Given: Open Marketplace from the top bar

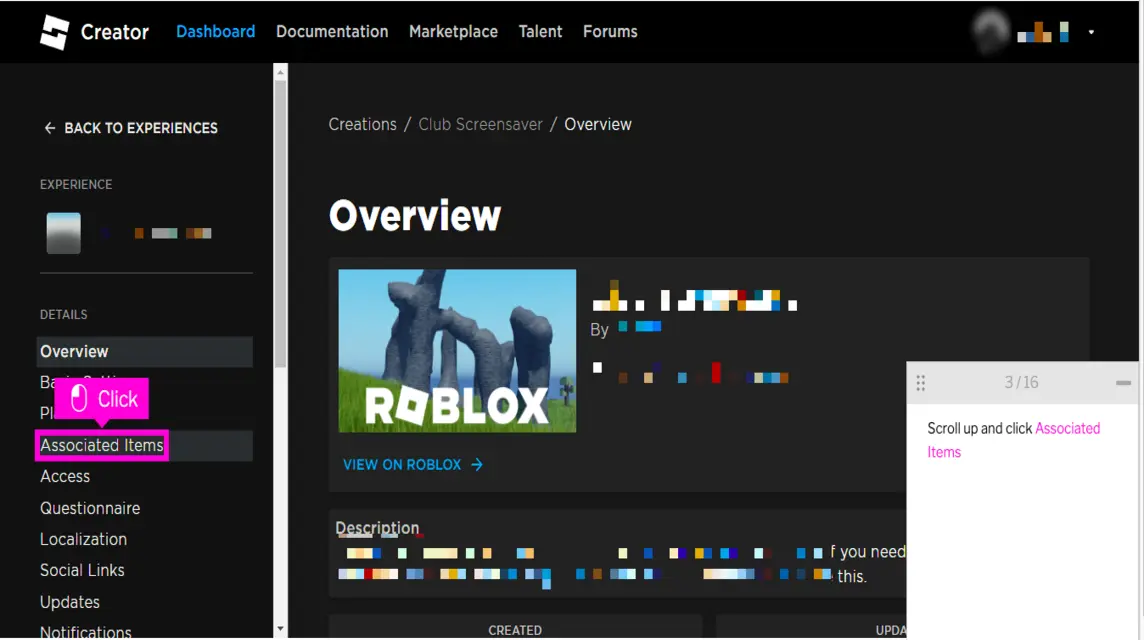Looking at the screenshot, I should tap(453, 32).
